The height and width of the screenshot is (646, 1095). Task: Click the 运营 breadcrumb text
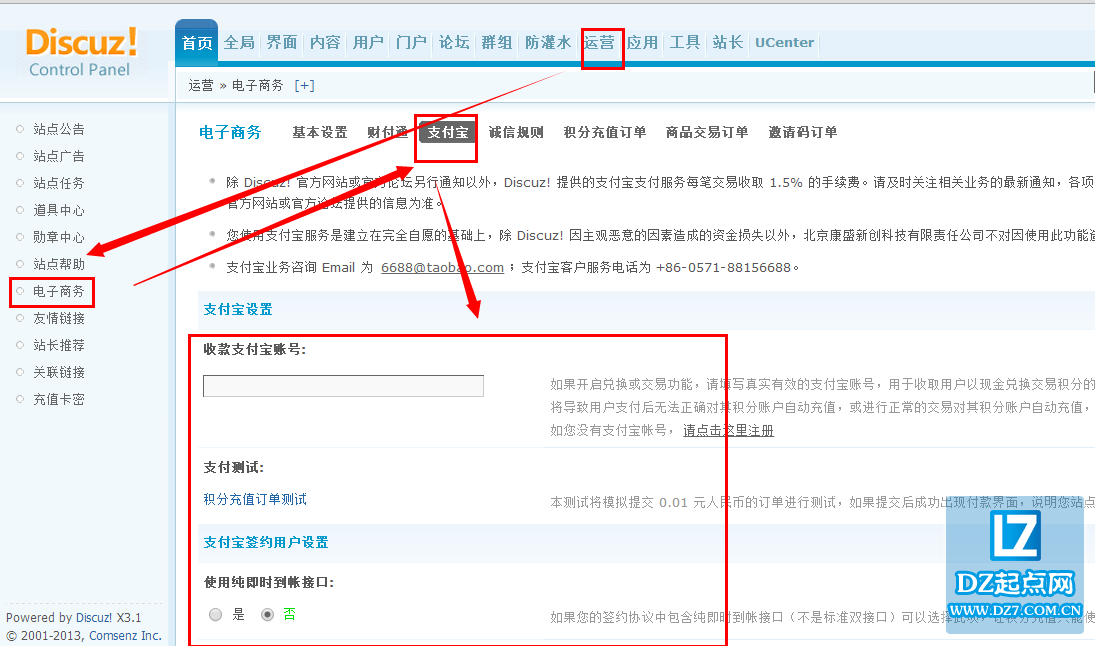tap(201, 85)
